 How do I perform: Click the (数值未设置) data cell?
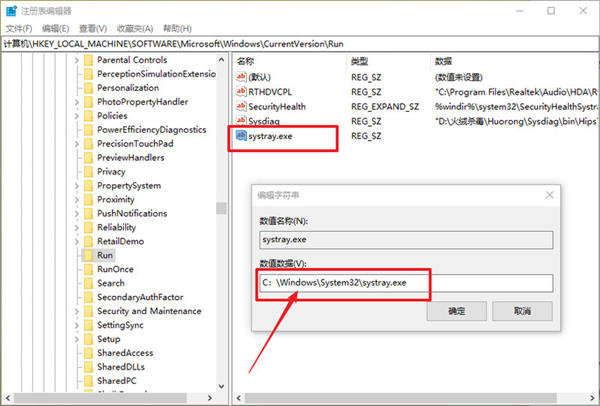pos(458,77)
